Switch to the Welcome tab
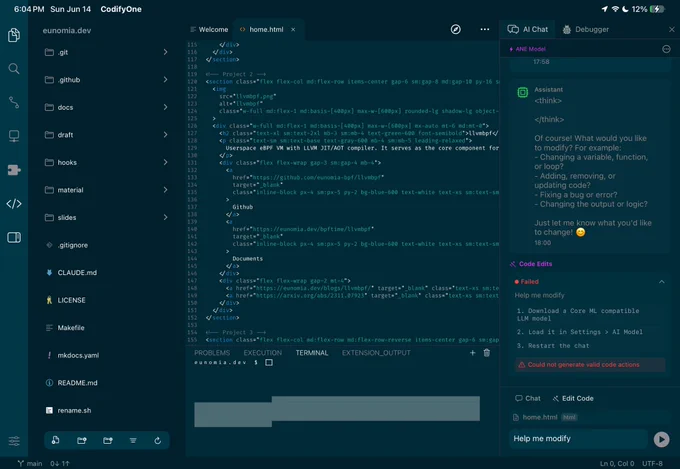 (x=209, y=30)
